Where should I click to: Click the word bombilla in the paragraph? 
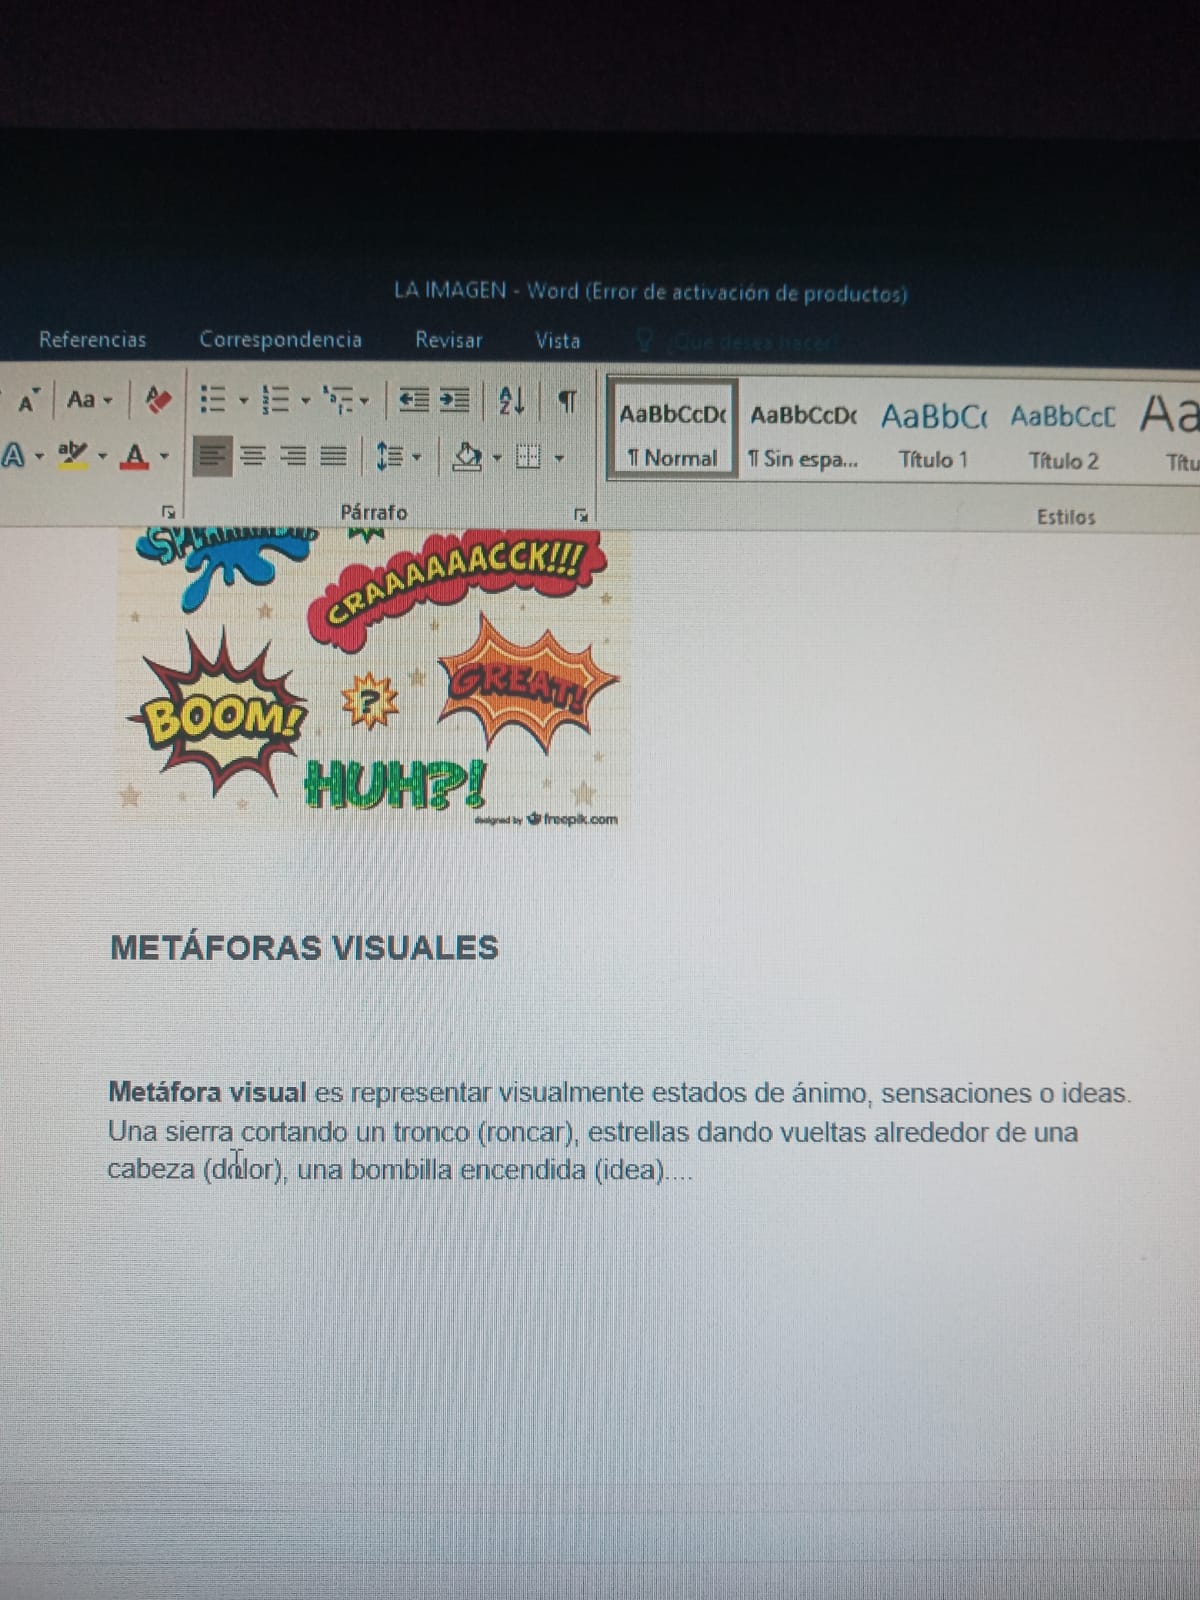pyautogui.click(x=400, y=1170)
